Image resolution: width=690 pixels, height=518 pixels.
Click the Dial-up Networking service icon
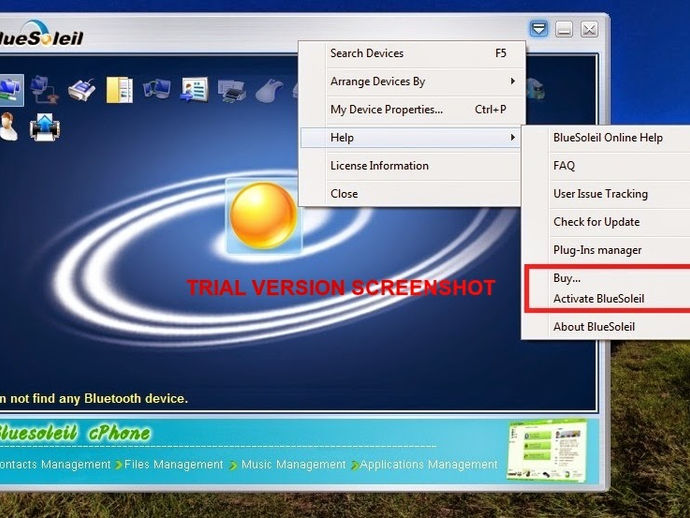pos(44,90)
